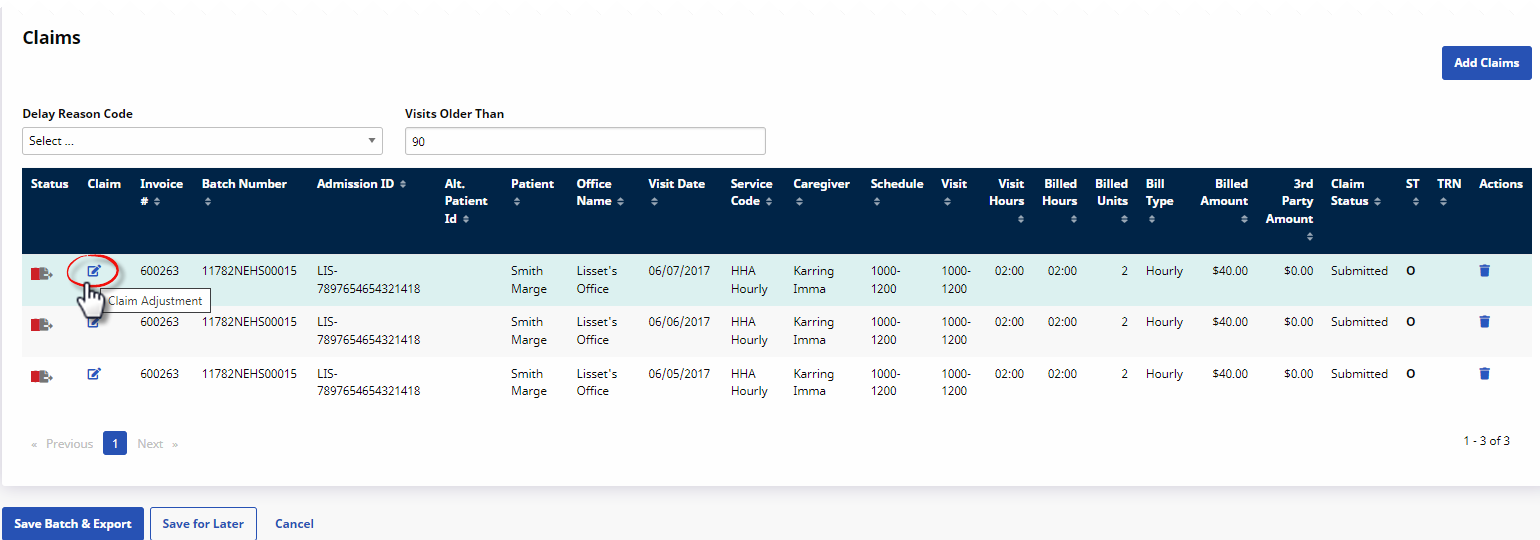Delete the claim with visit date 06/07/2017
Viewport: 1540px width, 540px height.
coord(1484,271)
